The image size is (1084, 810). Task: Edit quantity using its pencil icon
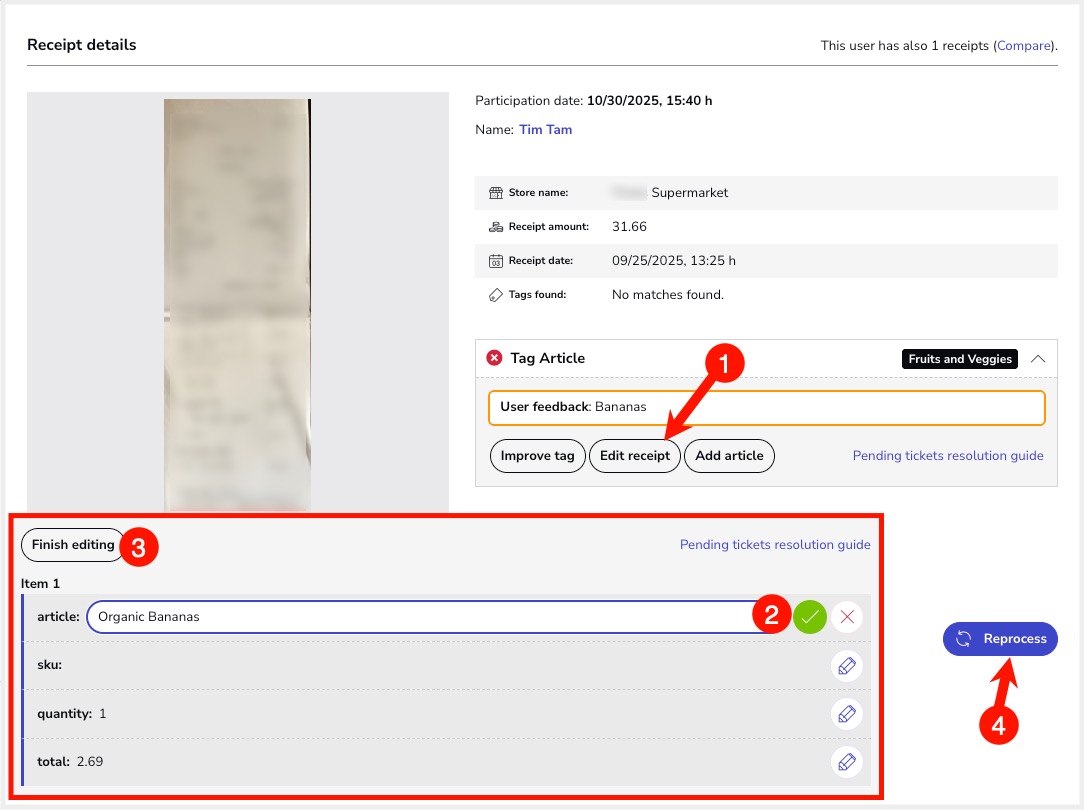coord(846,714)
